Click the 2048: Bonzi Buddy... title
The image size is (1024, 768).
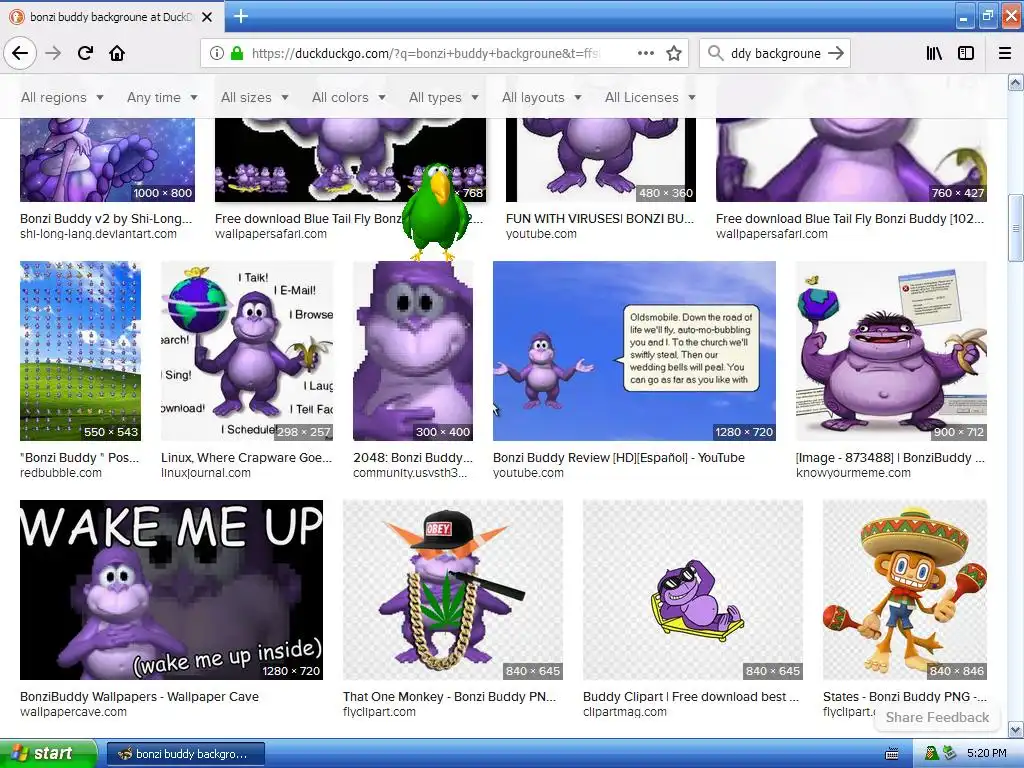(412, 458)
